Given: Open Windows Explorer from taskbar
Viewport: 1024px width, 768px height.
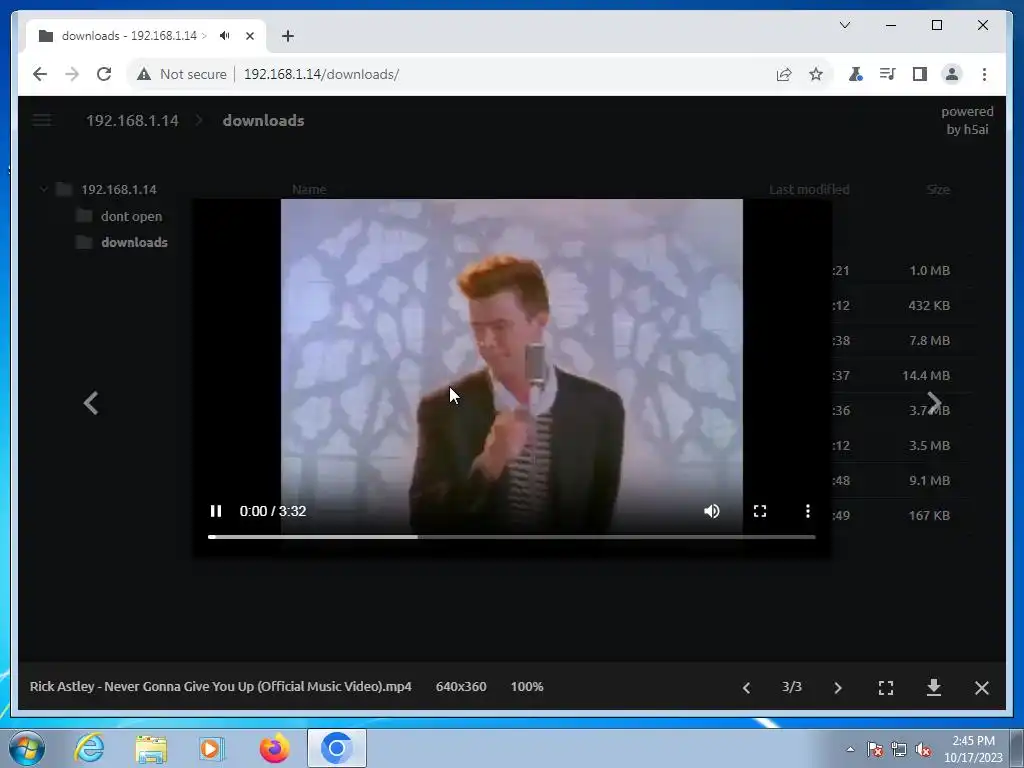Looking at the screenshot, I should [152, 748].
